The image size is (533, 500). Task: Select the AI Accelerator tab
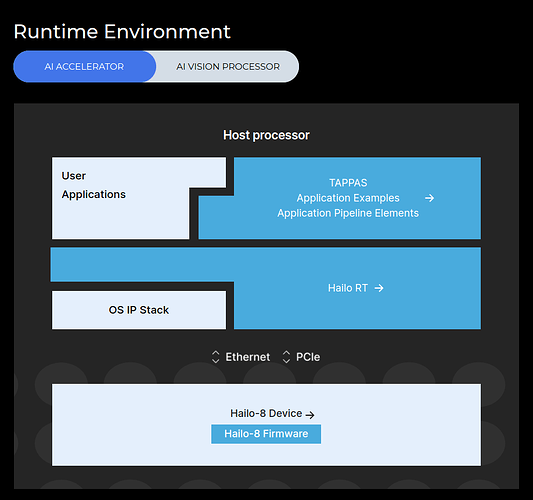tap(84, 67)
